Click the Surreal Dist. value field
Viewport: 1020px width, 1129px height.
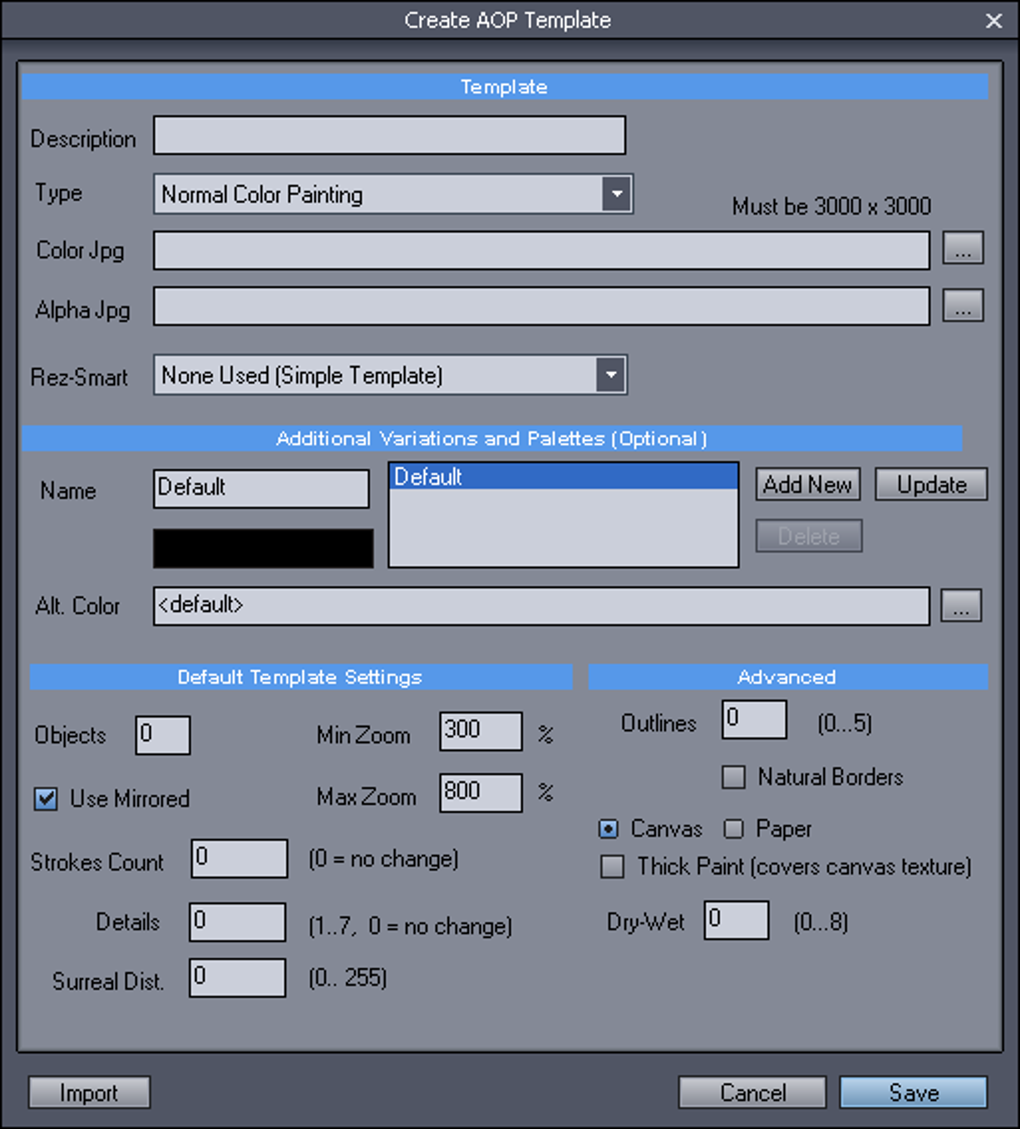(238, 978)
